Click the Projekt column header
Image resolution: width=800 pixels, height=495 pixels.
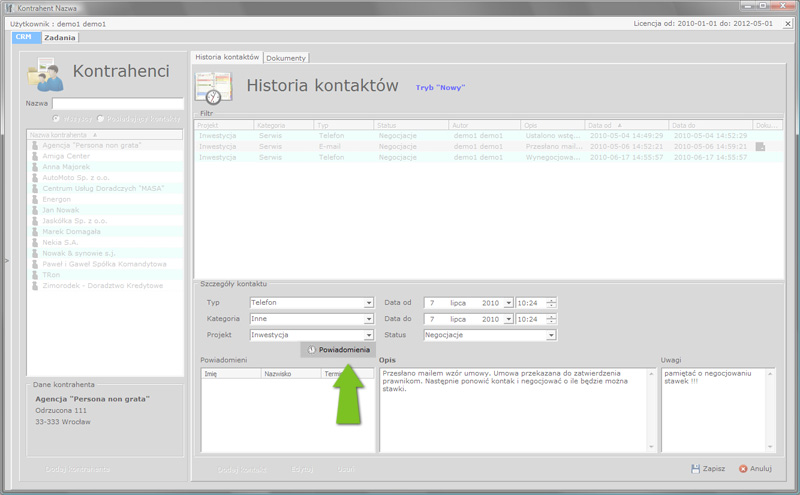tap(224, 125)
